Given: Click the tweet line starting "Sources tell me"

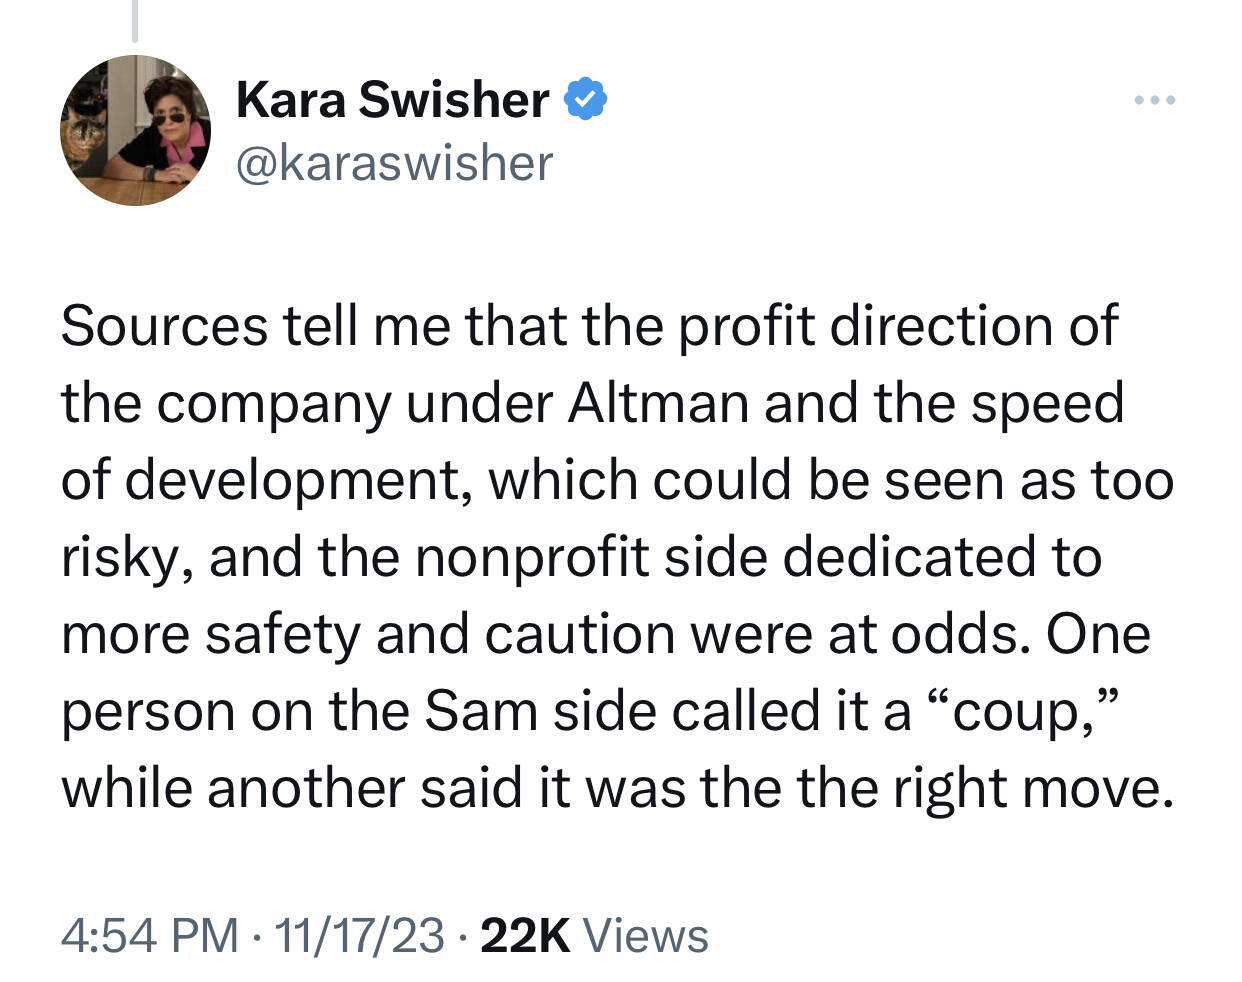Looking at the screenshot, I should (589, 327).
